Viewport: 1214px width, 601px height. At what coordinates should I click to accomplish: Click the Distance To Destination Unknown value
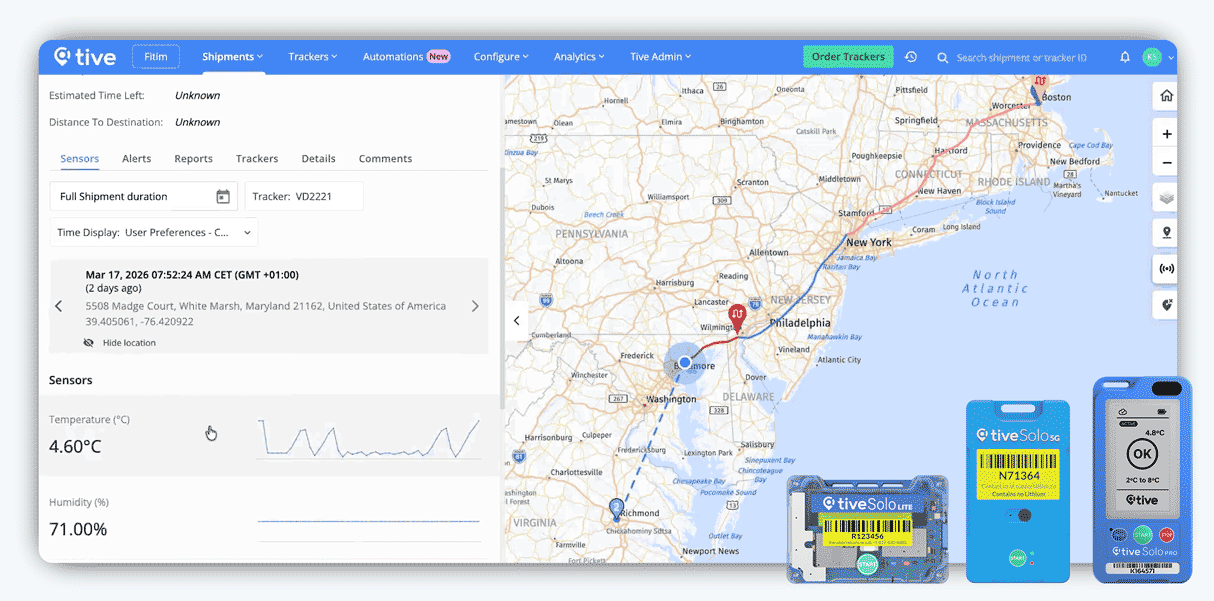coord(197,122)
